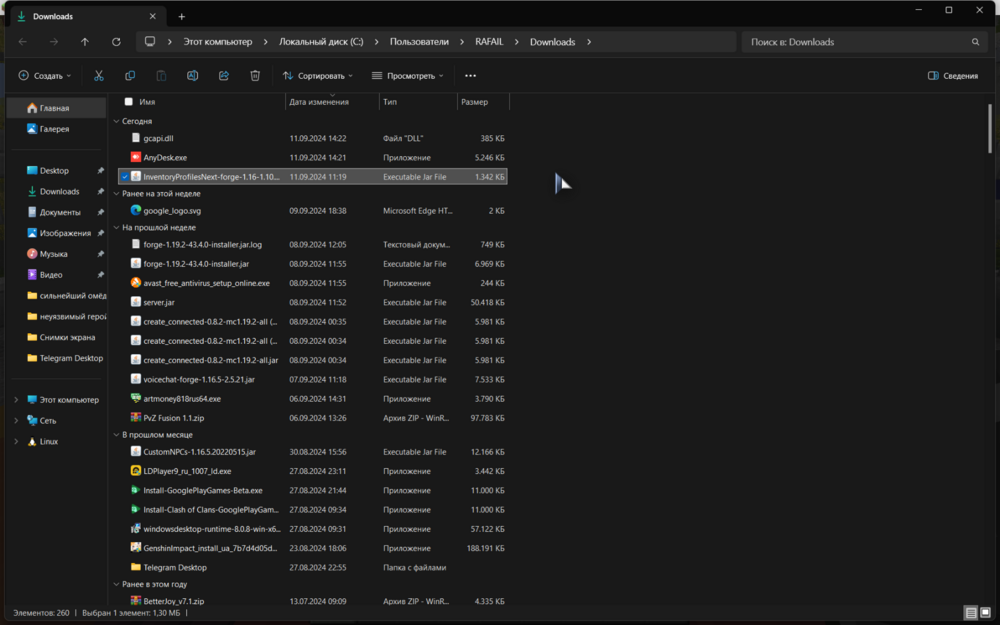Click the Paste clipboard icon
The height and width of the screenshot is (625, 1000).
[161, 75]
